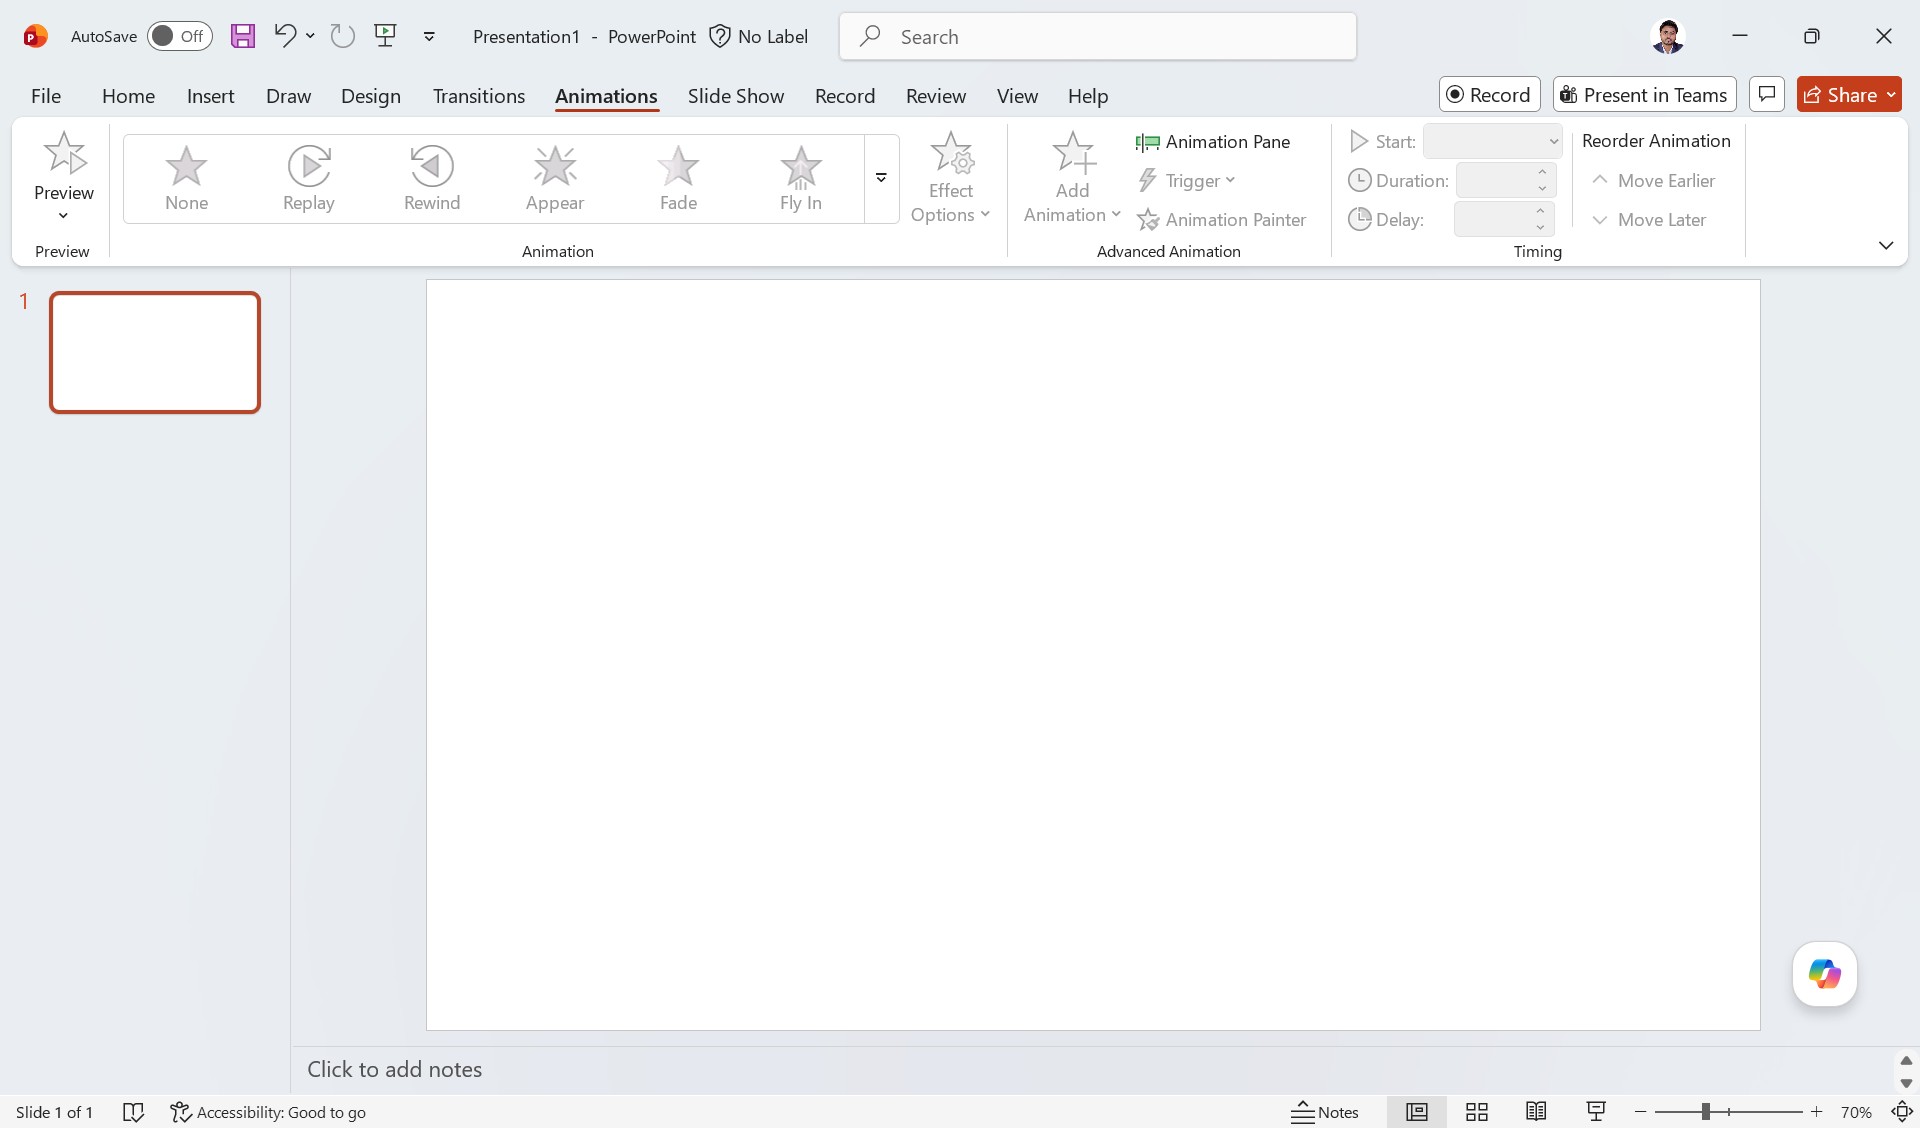Click Fit slide to current window icon
Viewport: 1920px width, 1128px height.
click(x=1901, y=1112)
